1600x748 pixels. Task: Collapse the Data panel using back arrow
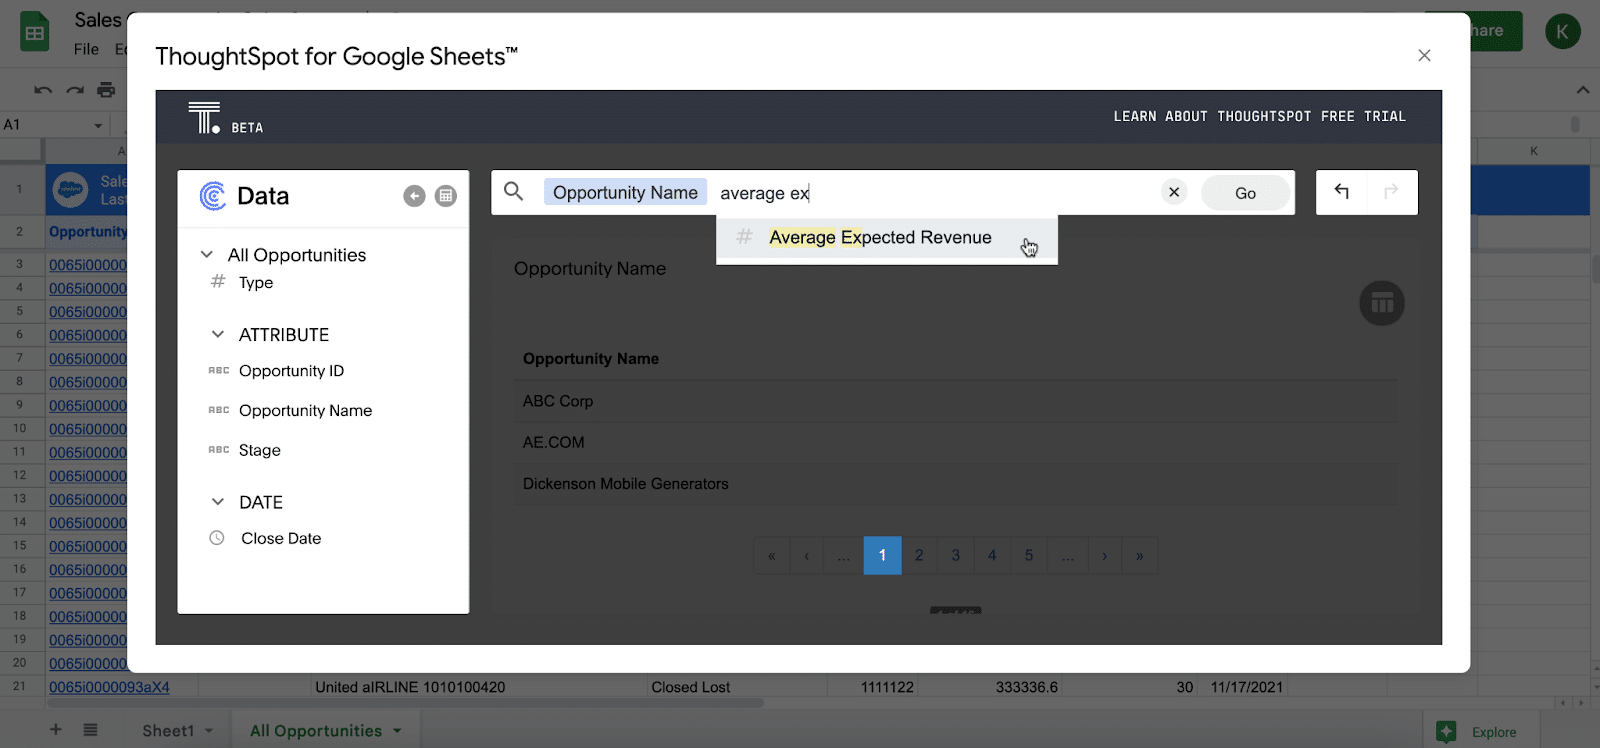click(x=414, y=196)
